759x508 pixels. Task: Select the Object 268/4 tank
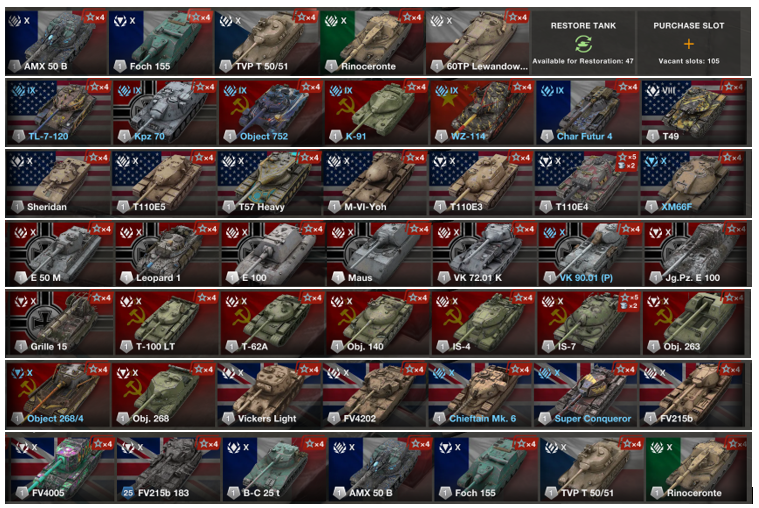(58, 395)
